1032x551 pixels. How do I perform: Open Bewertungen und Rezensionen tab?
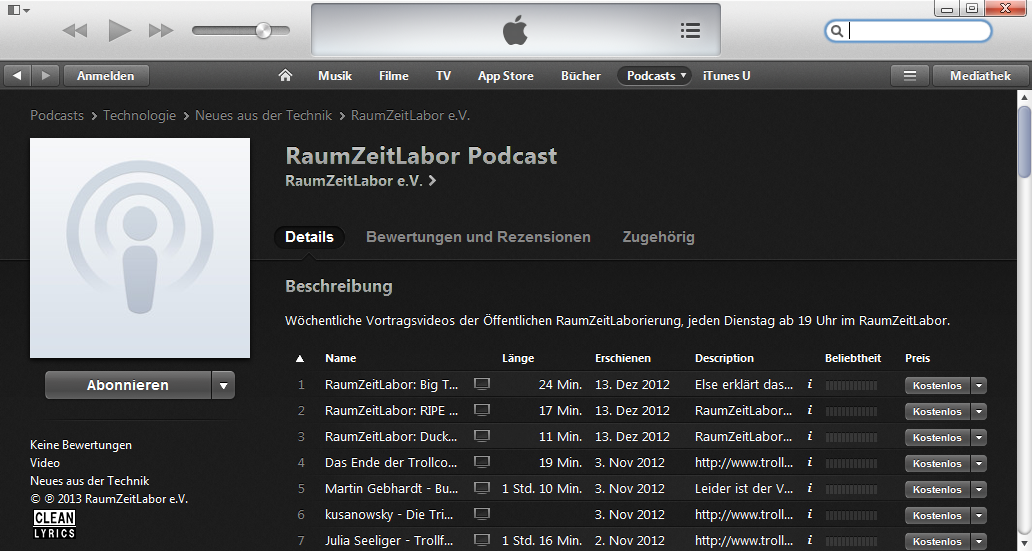coord(478,237)
